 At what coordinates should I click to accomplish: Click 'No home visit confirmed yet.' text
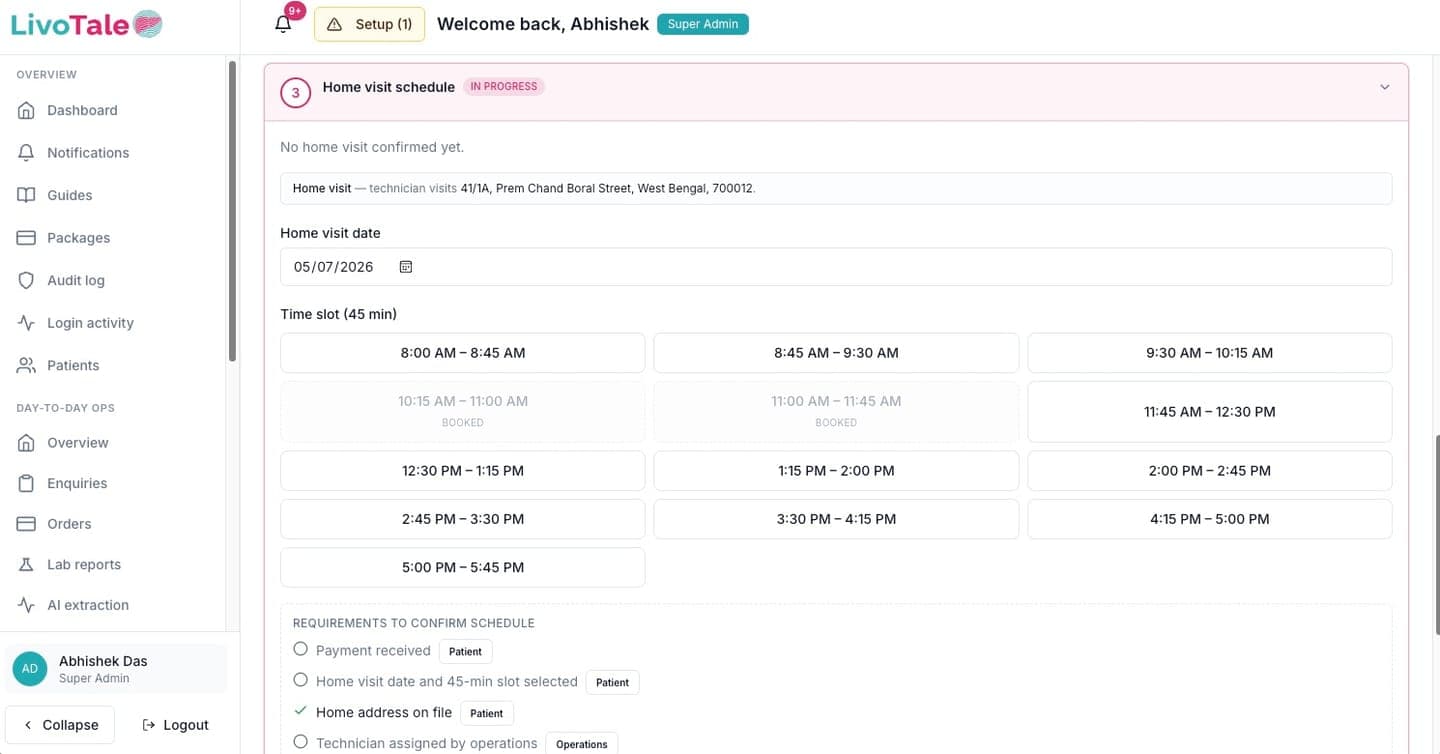(372, 147)
